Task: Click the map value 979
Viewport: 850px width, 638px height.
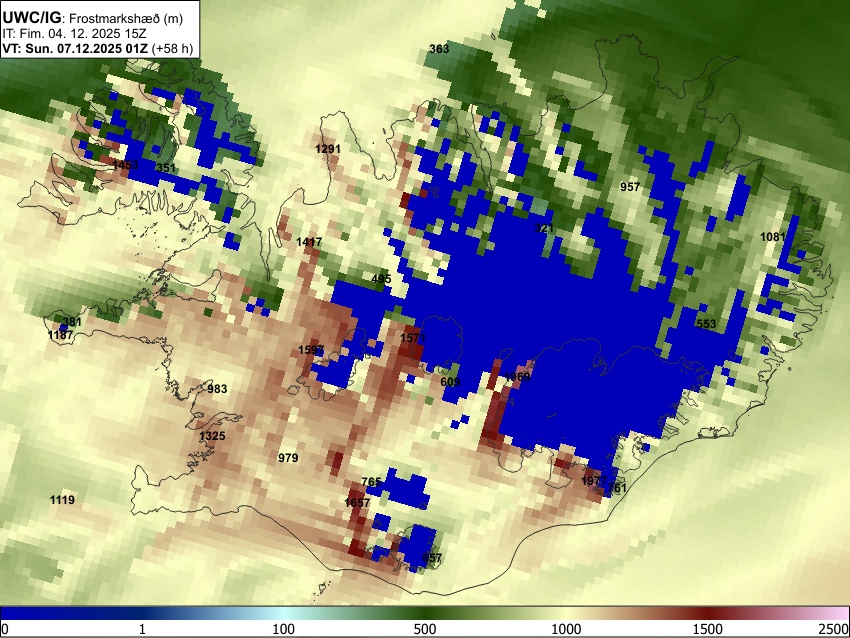Action: point(288,458)
